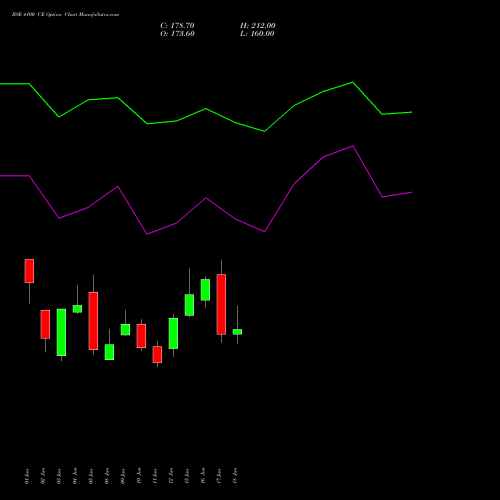Click the red candlestick for 01 Jan

tap(29, 271)
